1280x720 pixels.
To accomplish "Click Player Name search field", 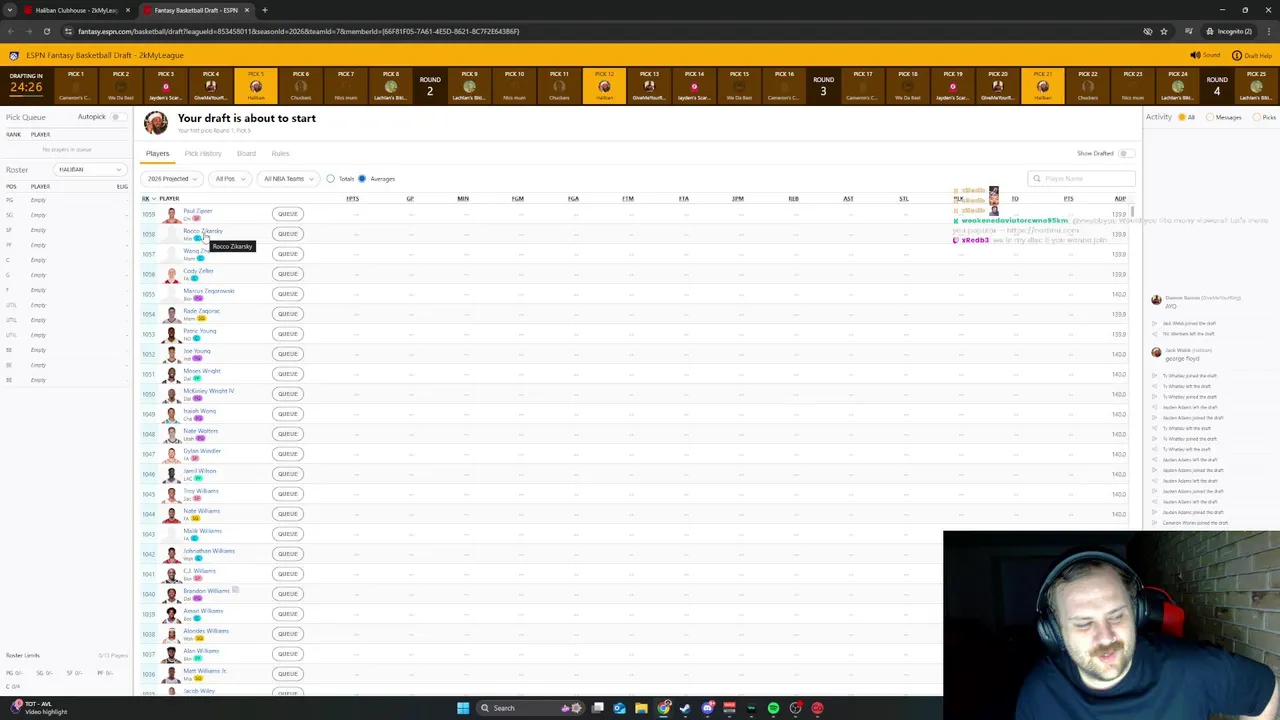I will pos(1081,179).
